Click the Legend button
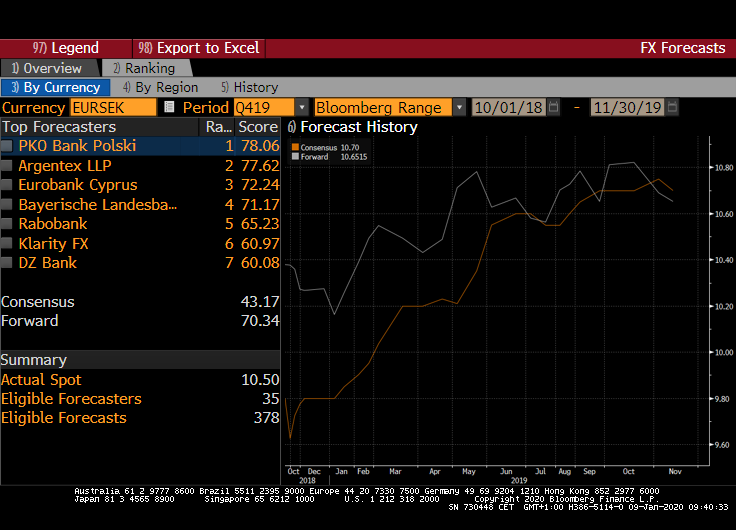 [x=66, y=48]
